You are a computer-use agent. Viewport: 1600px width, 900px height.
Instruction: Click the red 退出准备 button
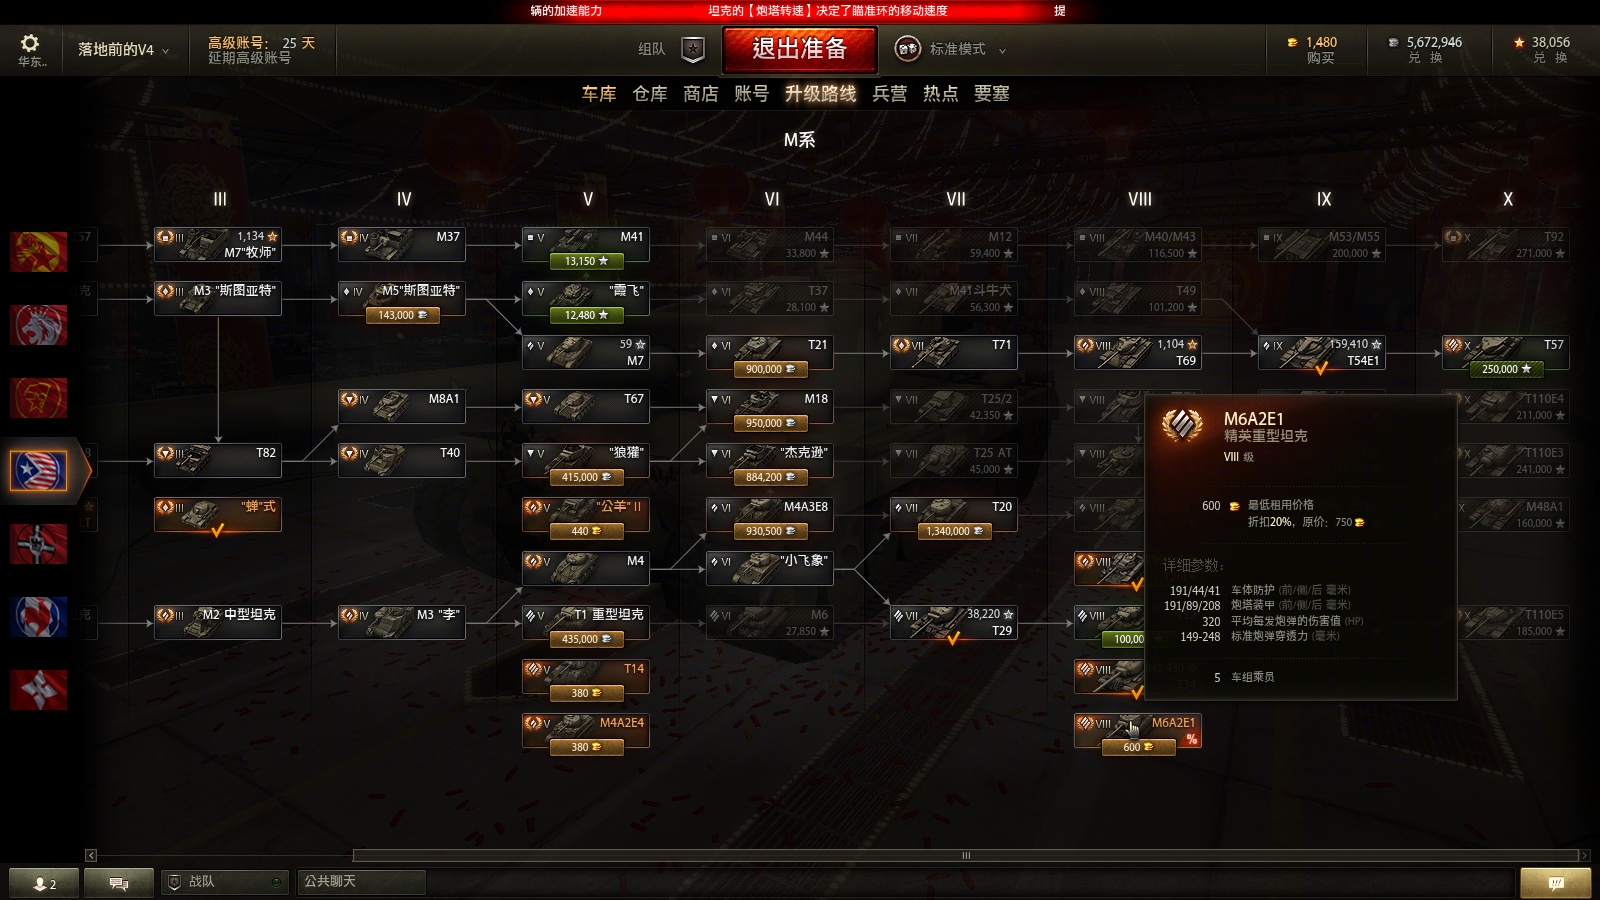pos(800,49)
